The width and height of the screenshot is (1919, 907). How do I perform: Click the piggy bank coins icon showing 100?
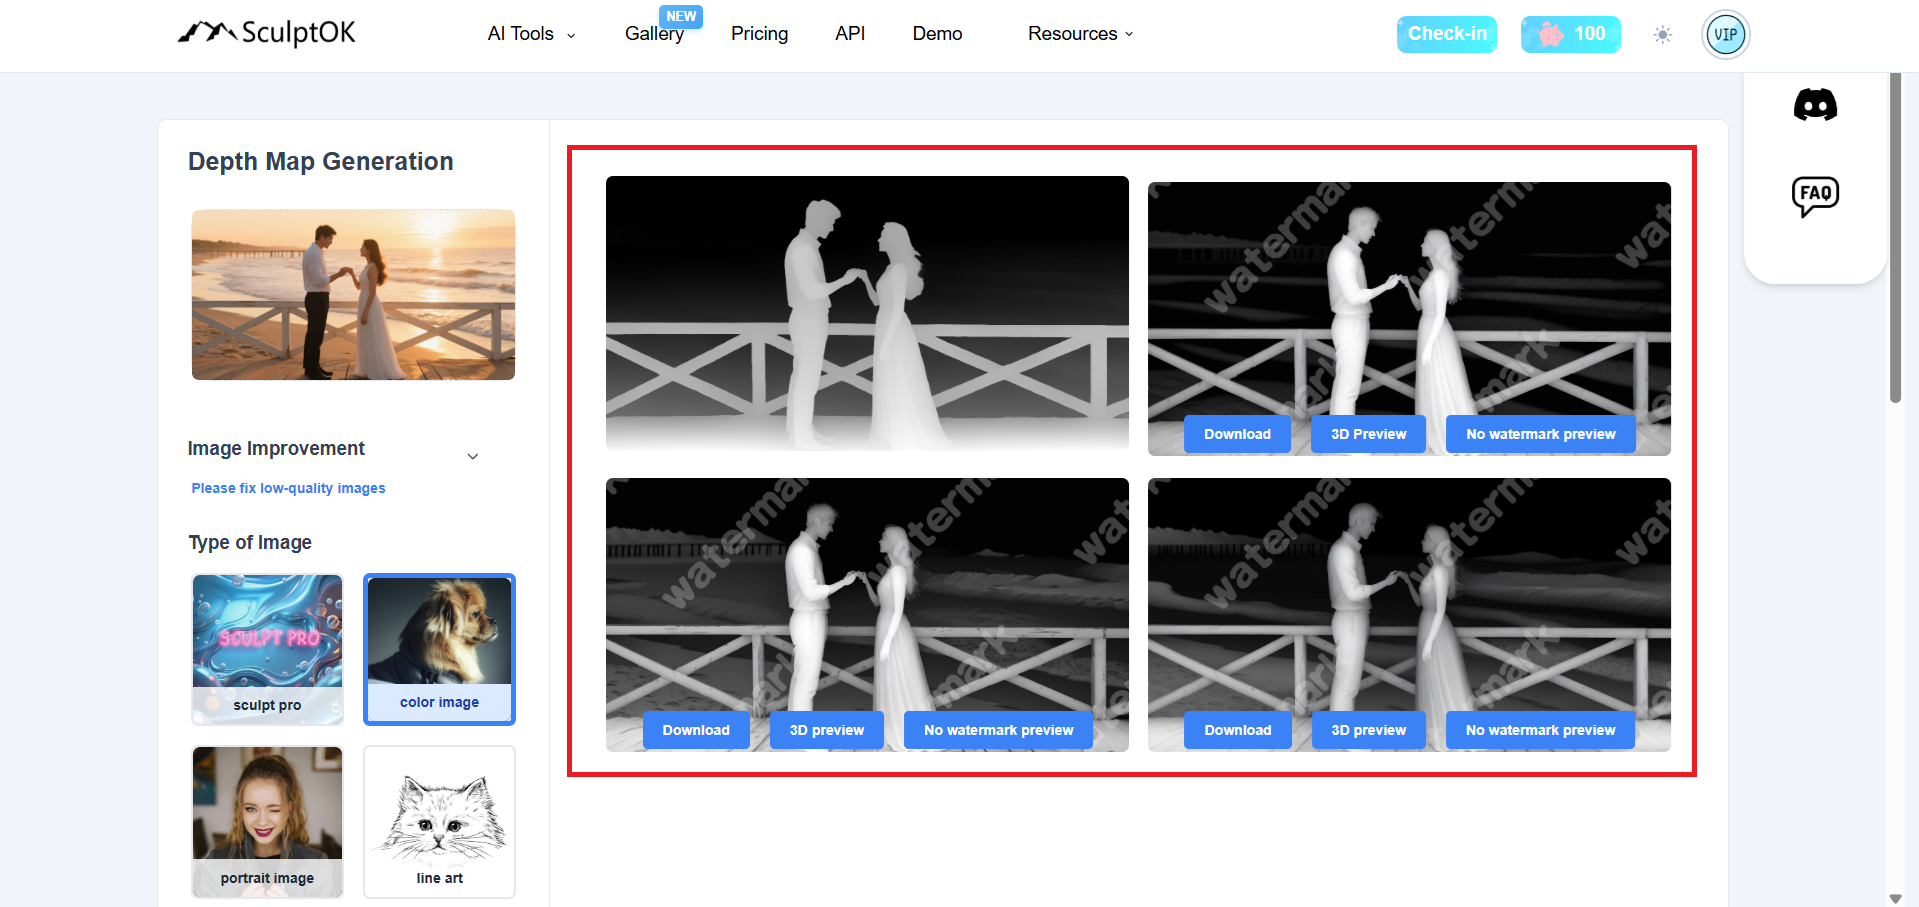click(1570, 34)
